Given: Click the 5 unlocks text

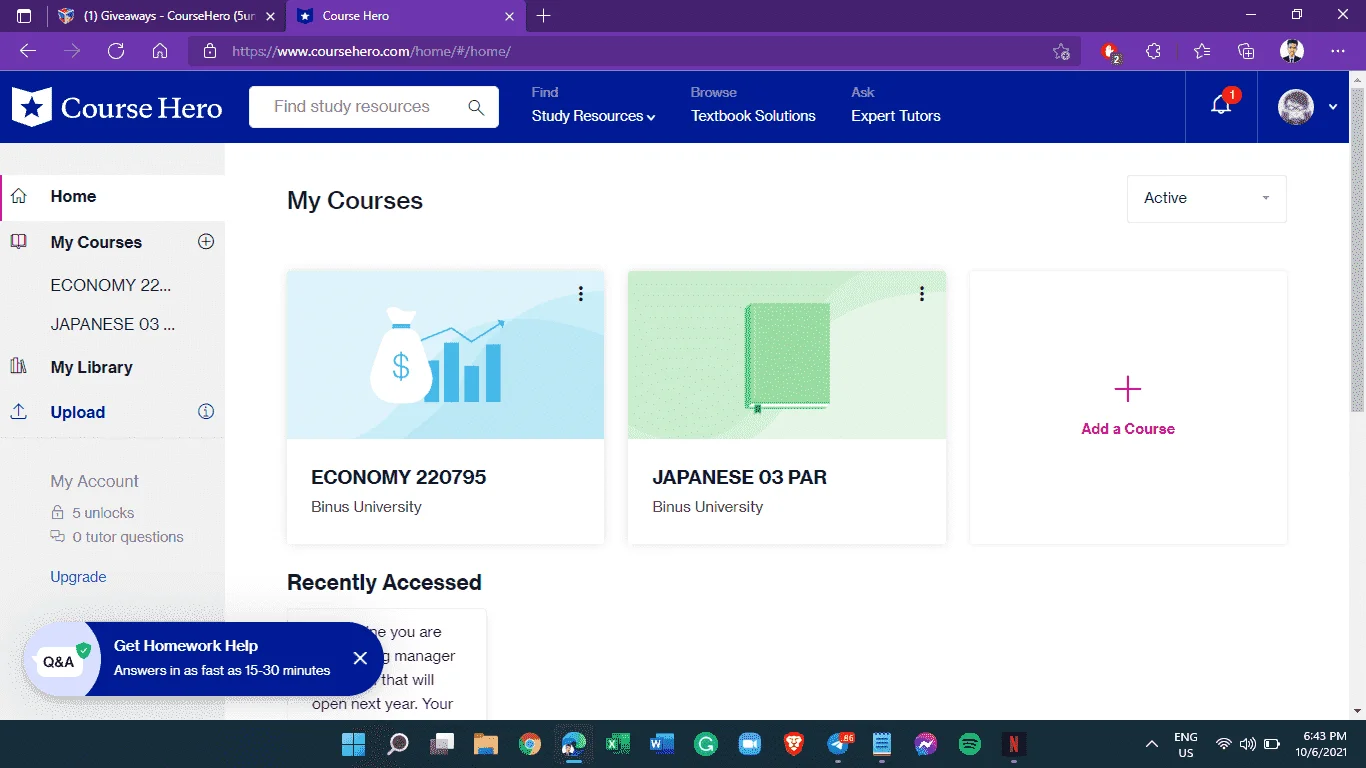Looking at the screenshot, I should pyautogui.click(x=103, y=513).
